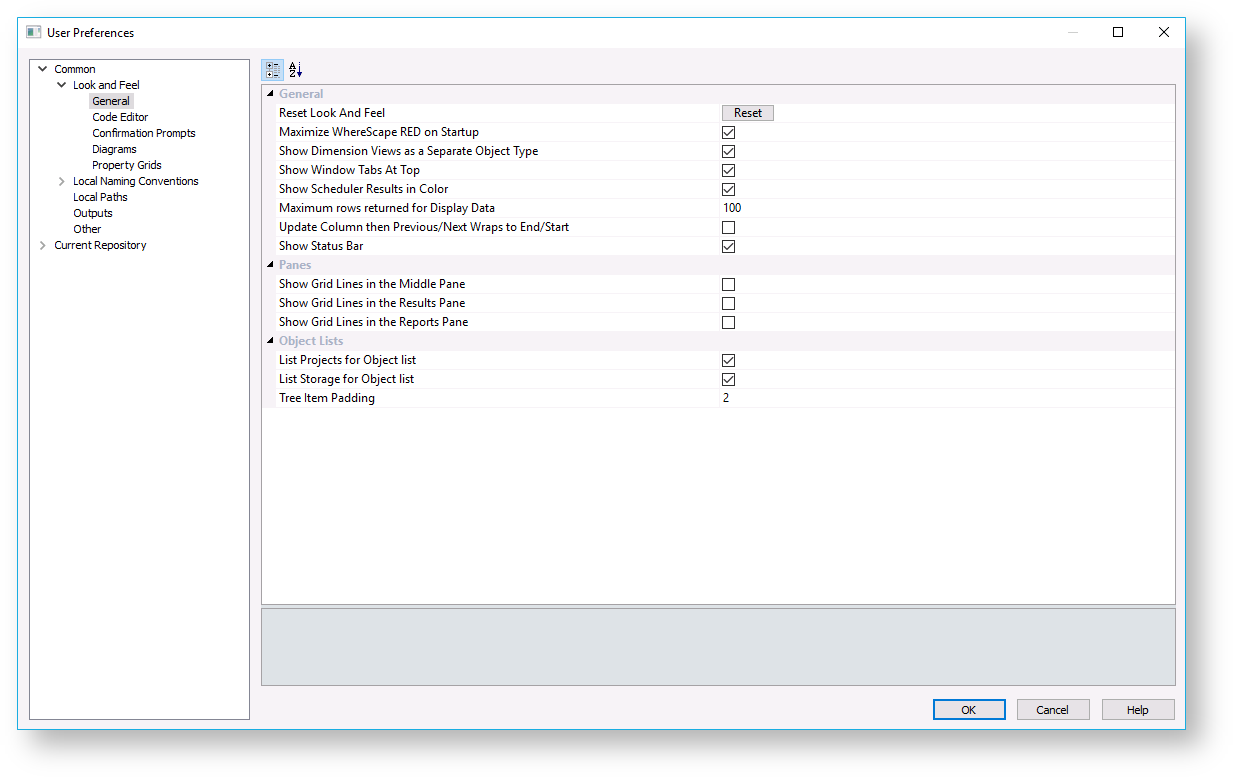Click the Show Status Bar label
The height and width of the screenshot is (778, 1234).
pos(321,246)
